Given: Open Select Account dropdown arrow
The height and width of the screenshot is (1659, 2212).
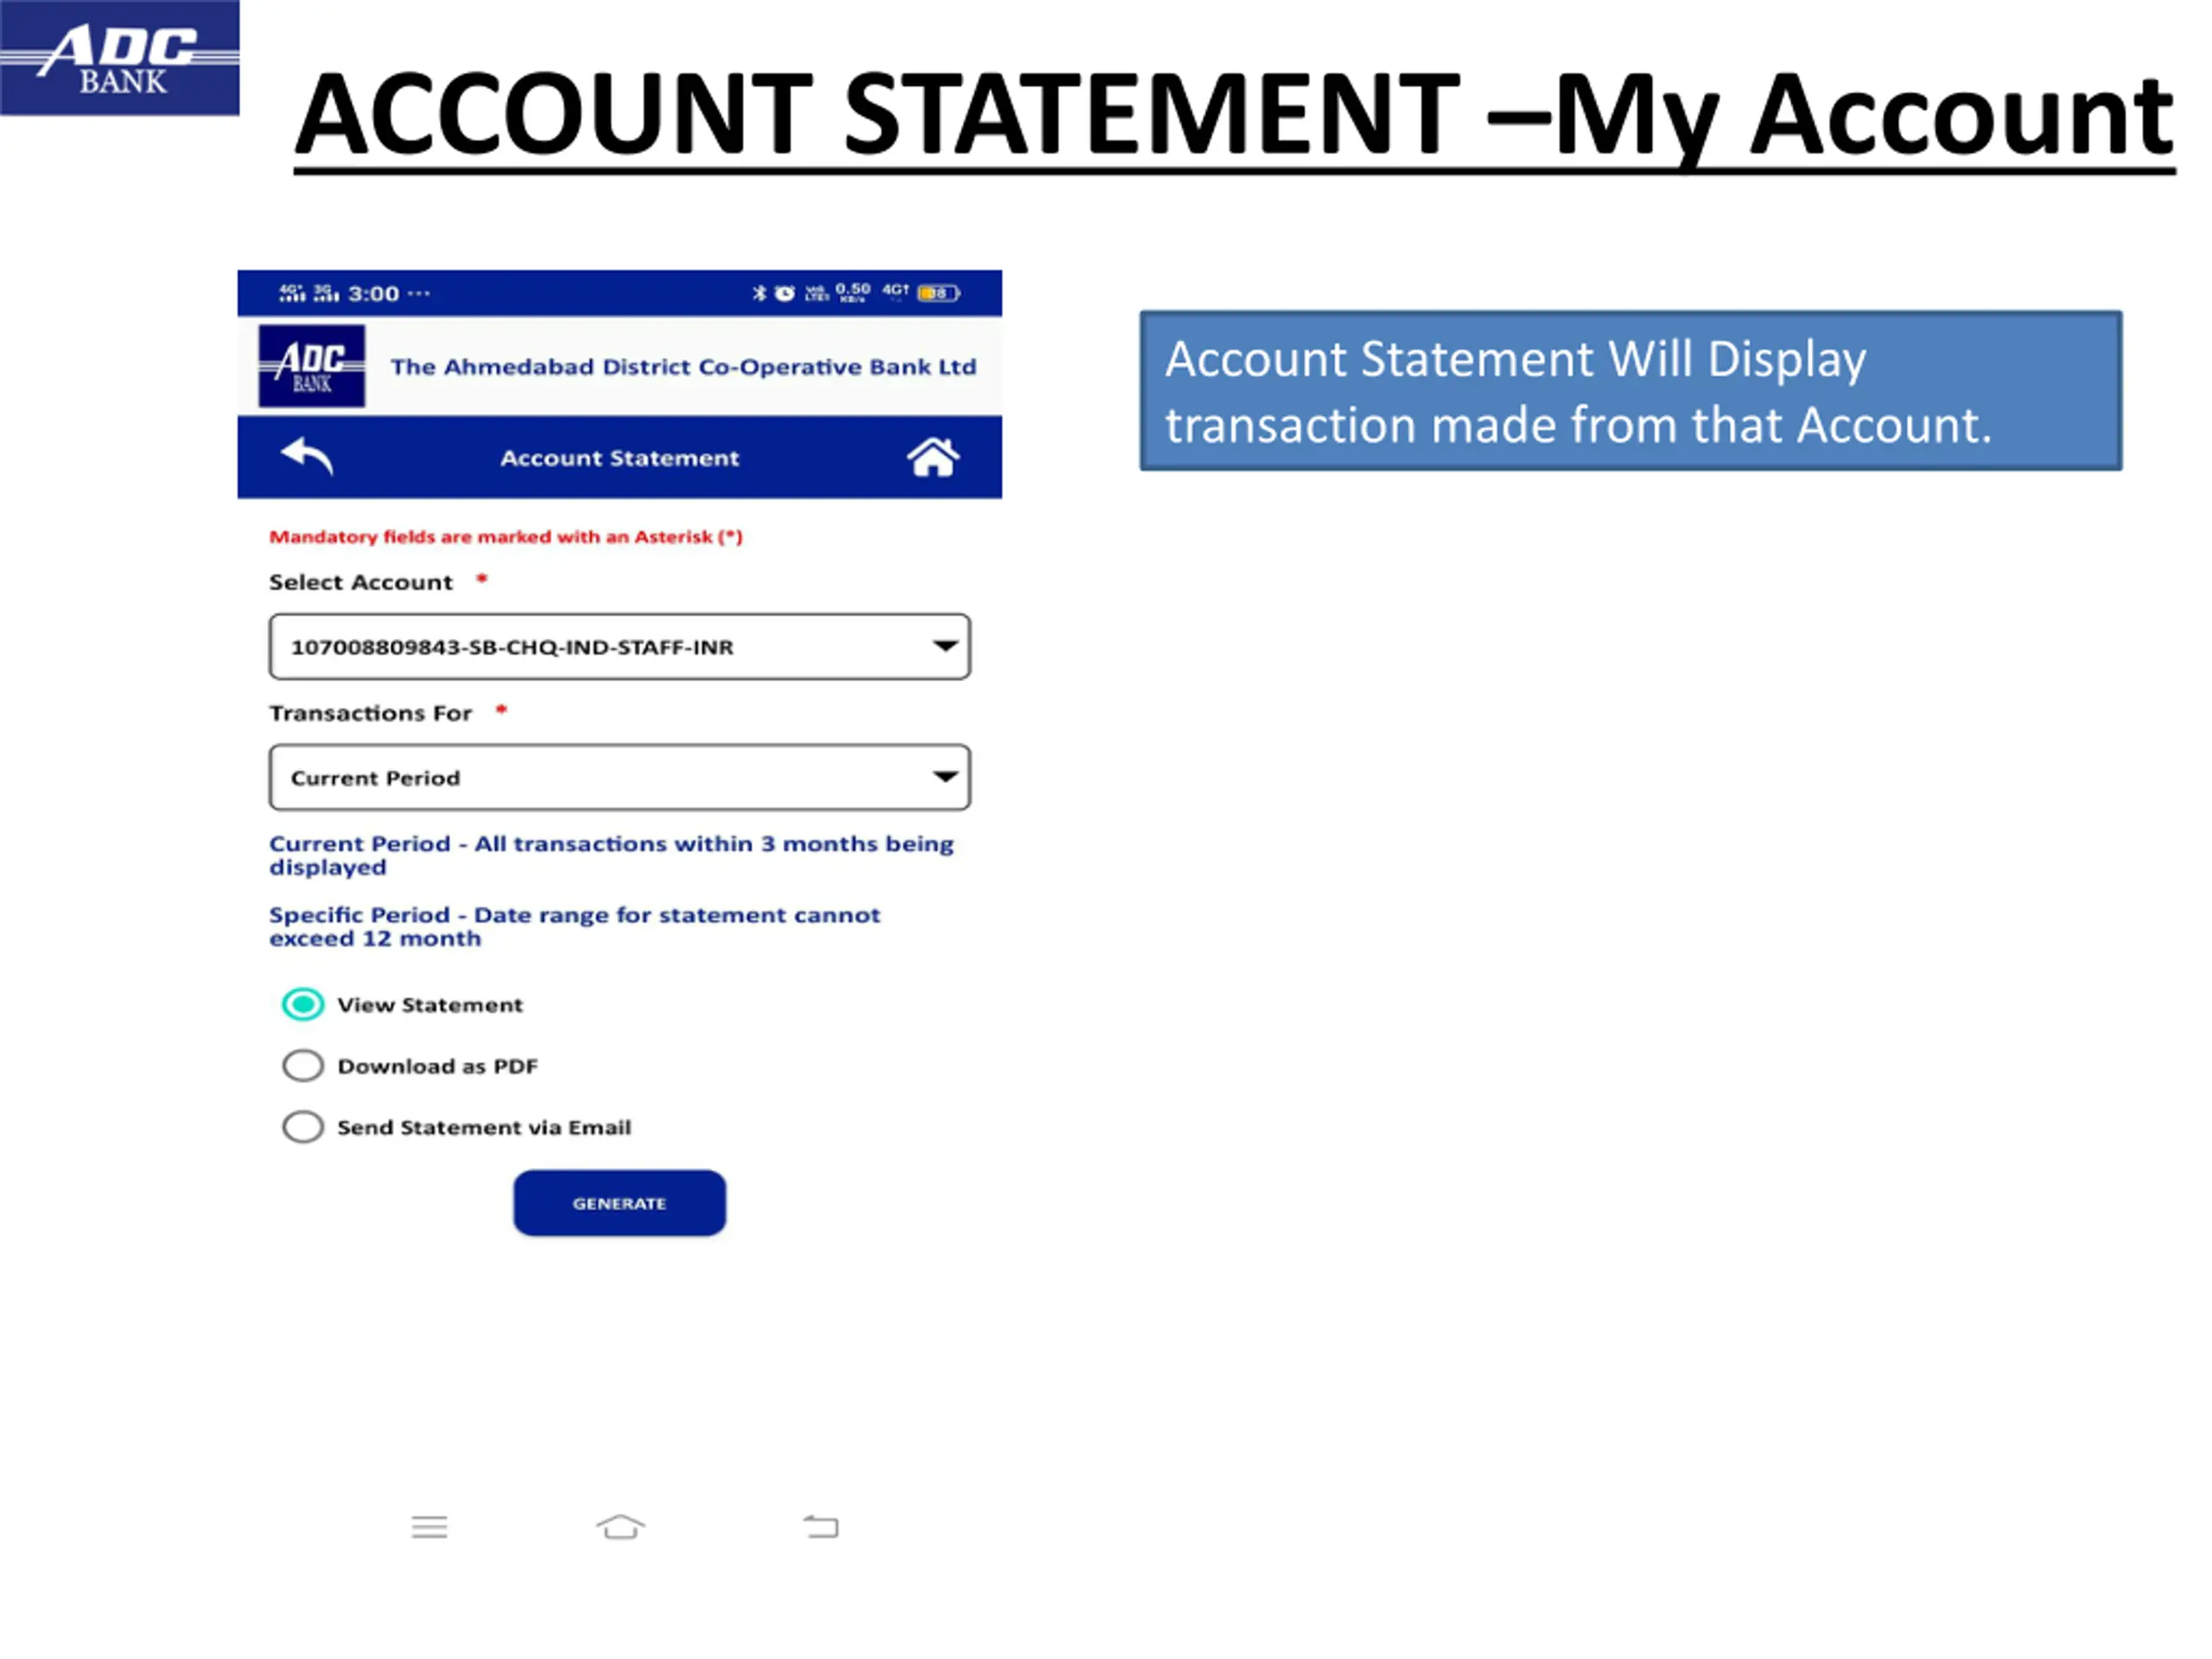Looking at the screenshot, I should click(x=944, y=646).
